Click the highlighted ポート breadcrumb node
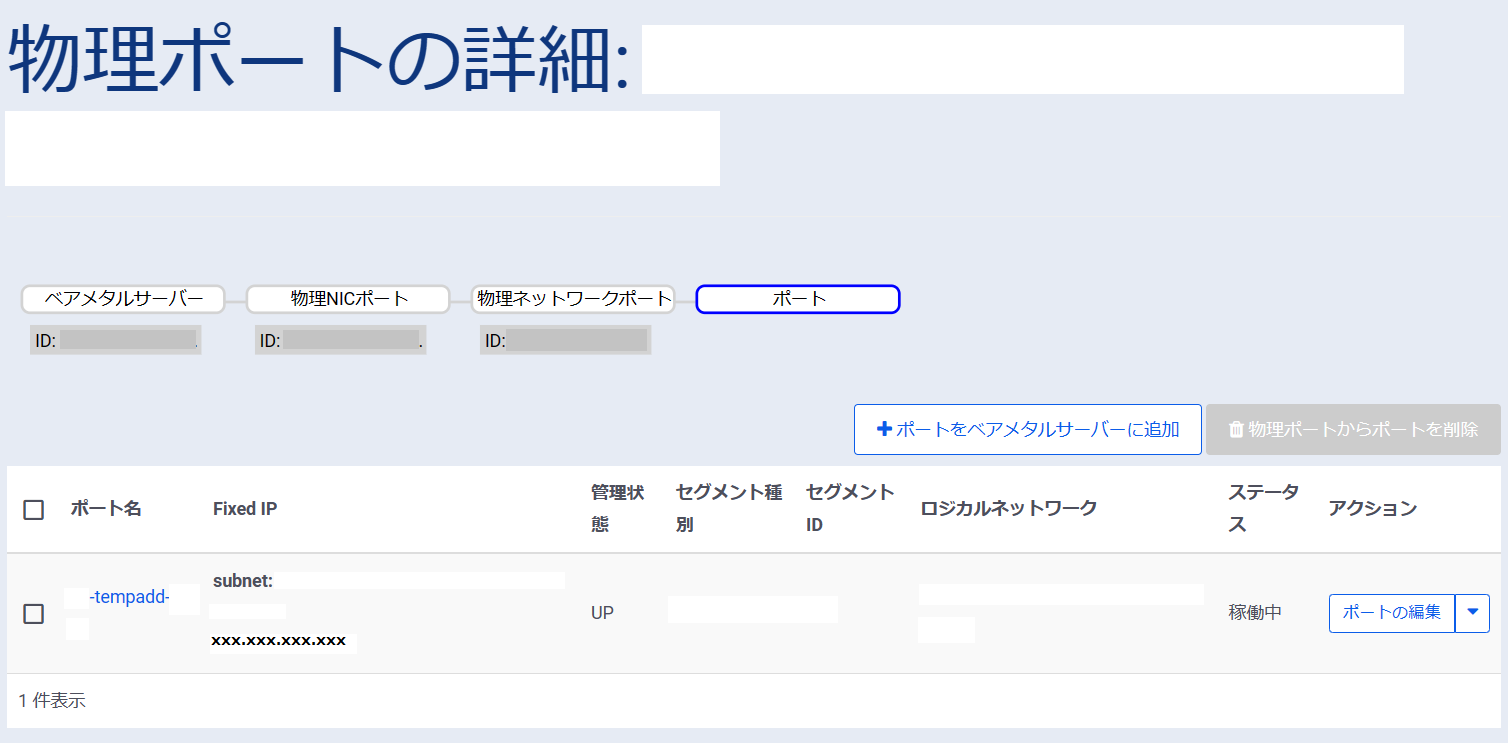1508x743 pixels. 797,298
